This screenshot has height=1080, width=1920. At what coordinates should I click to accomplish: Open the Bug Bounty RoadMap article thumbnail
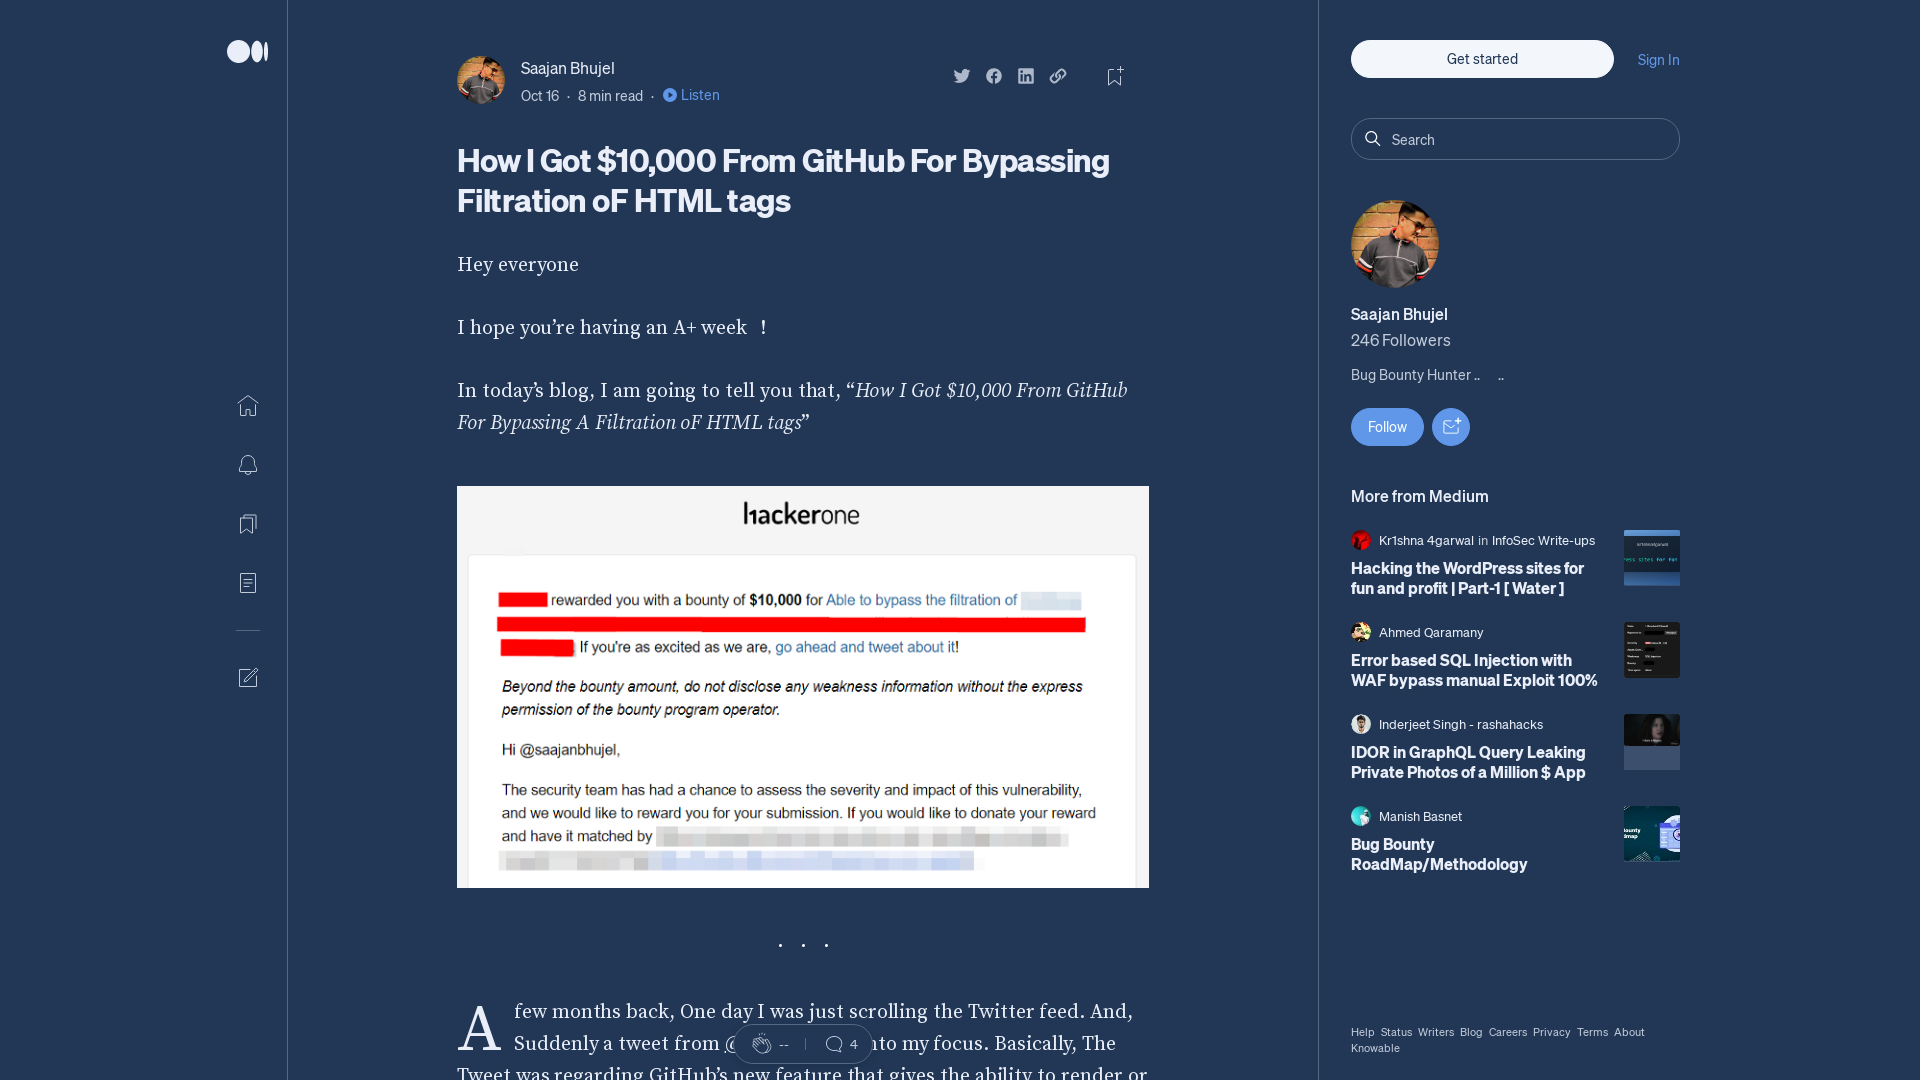click(1651, 833)
